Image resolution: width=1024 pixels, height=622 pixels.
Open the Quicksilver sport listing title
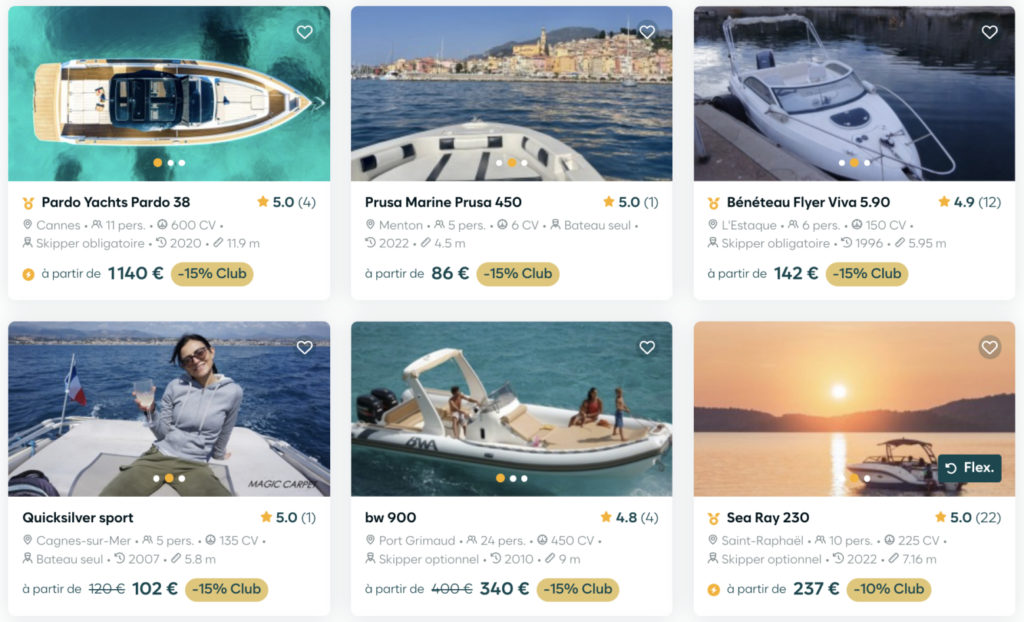pyautogui.click(x=77, y=517)
